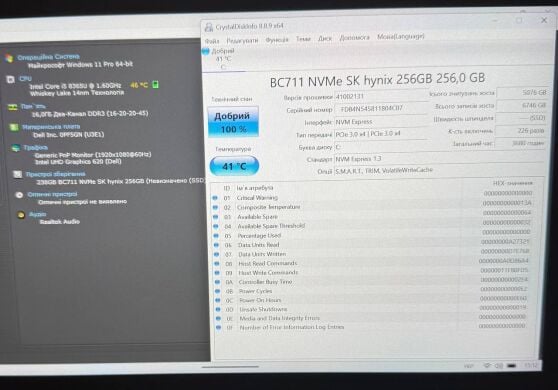Image resolution: width=558 pixels, height=390 pixels.
Task: Click the status dot for Unsafe Shutdowns
Action: [x=219, y=310]
